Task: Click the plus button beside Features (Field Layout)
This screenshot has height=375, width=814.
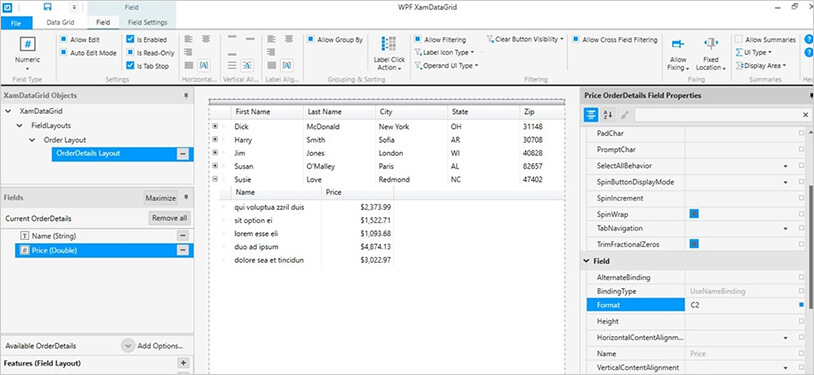Action: pyautogui.click(x=183, y=363)
